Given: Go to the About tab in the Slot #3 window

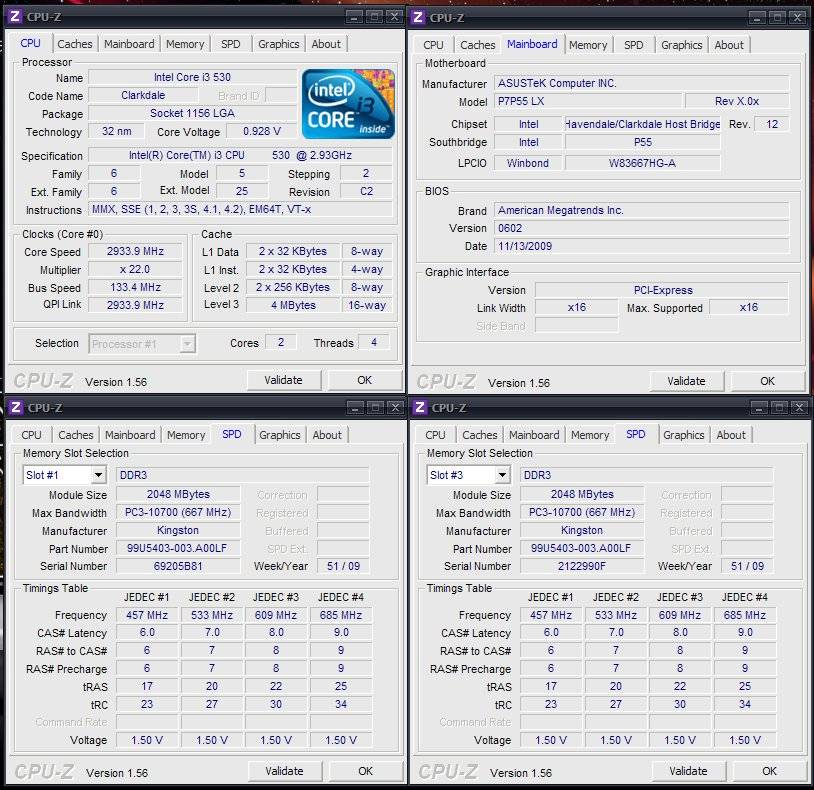Looking at the screenshot, I should [x=730, y=435].
